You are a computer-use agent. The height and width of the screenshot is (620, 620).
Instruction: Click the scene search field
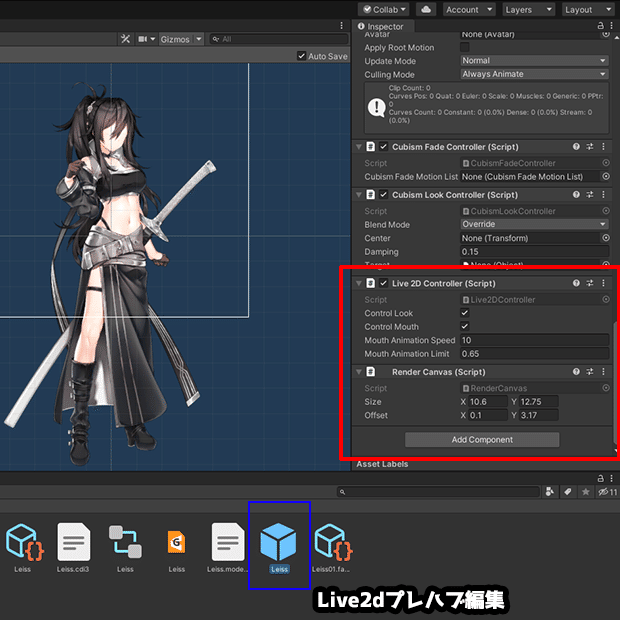(279, 39)
